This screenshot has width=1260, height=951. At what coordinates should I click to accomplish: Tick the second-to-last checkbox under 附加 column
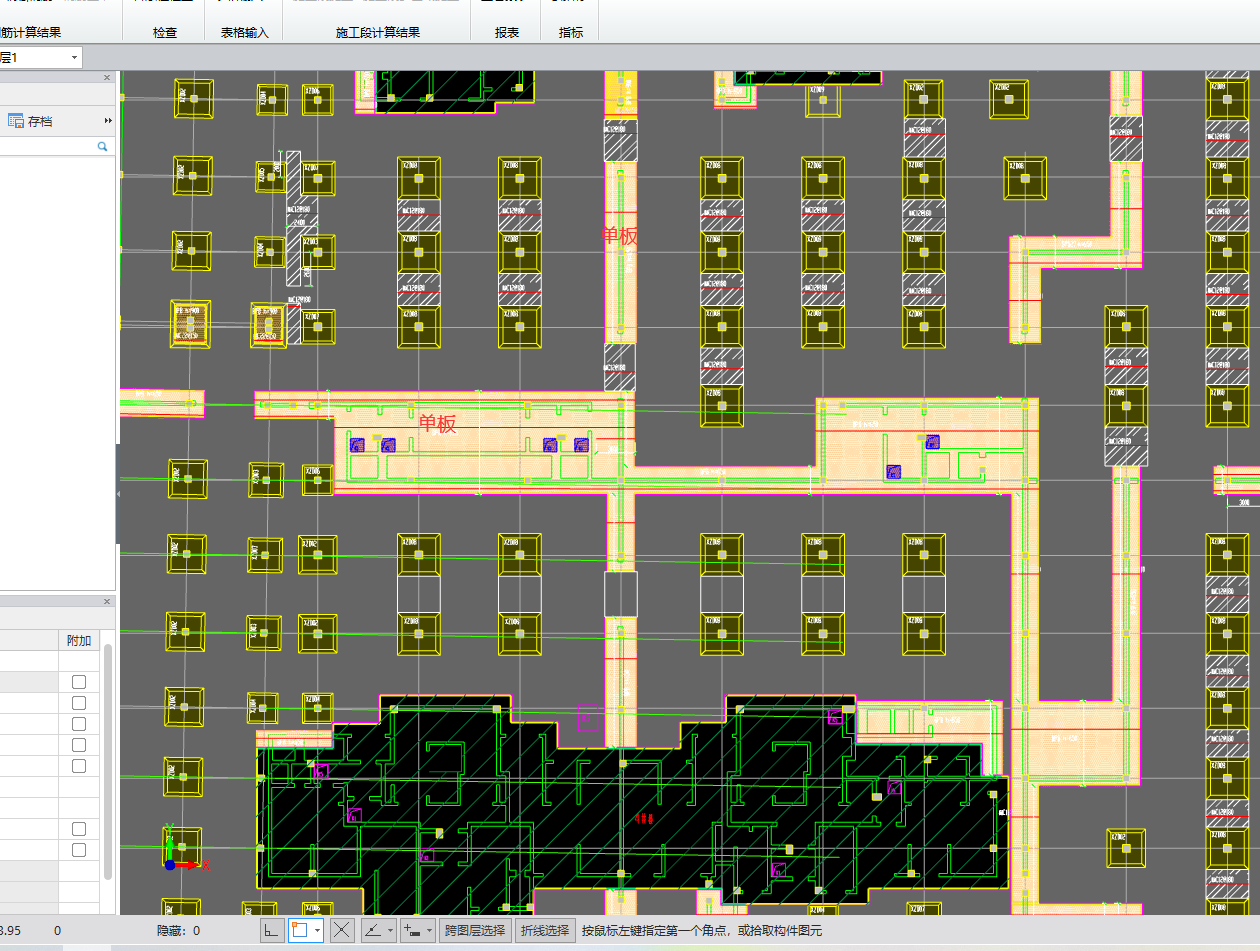point(79,829)
